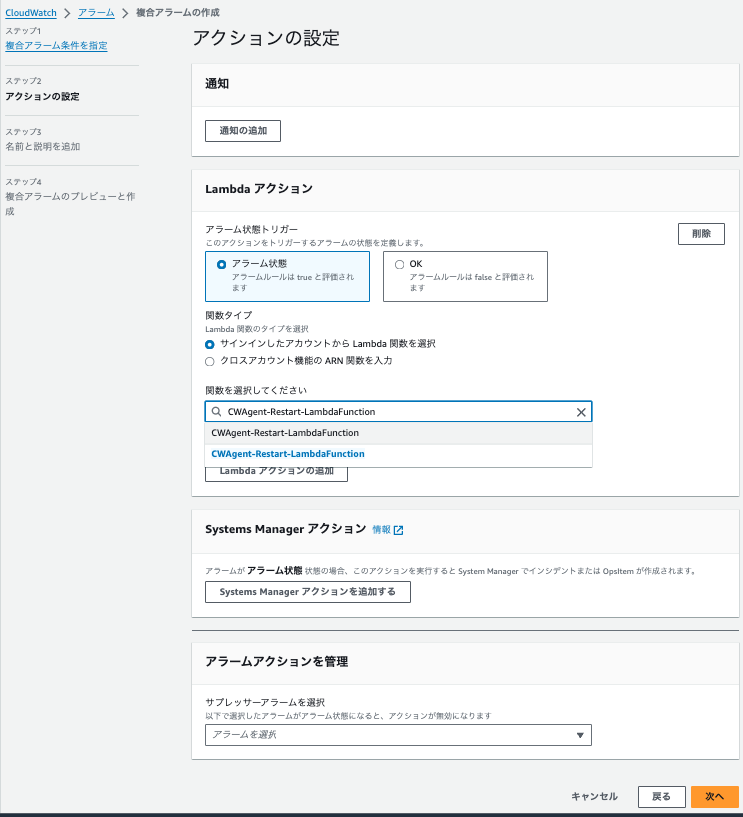743x817 pixels.
Task: Click the suppressor alarm dropdown arrow
Action: 580,734
